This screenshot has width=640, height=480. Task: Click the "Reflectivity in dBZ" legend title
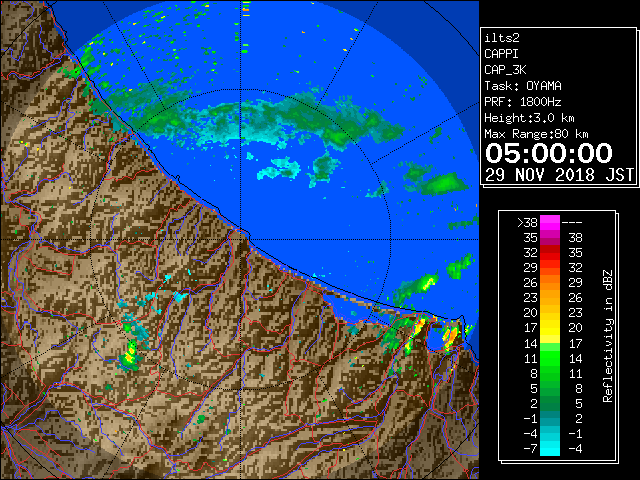(608, 336)
